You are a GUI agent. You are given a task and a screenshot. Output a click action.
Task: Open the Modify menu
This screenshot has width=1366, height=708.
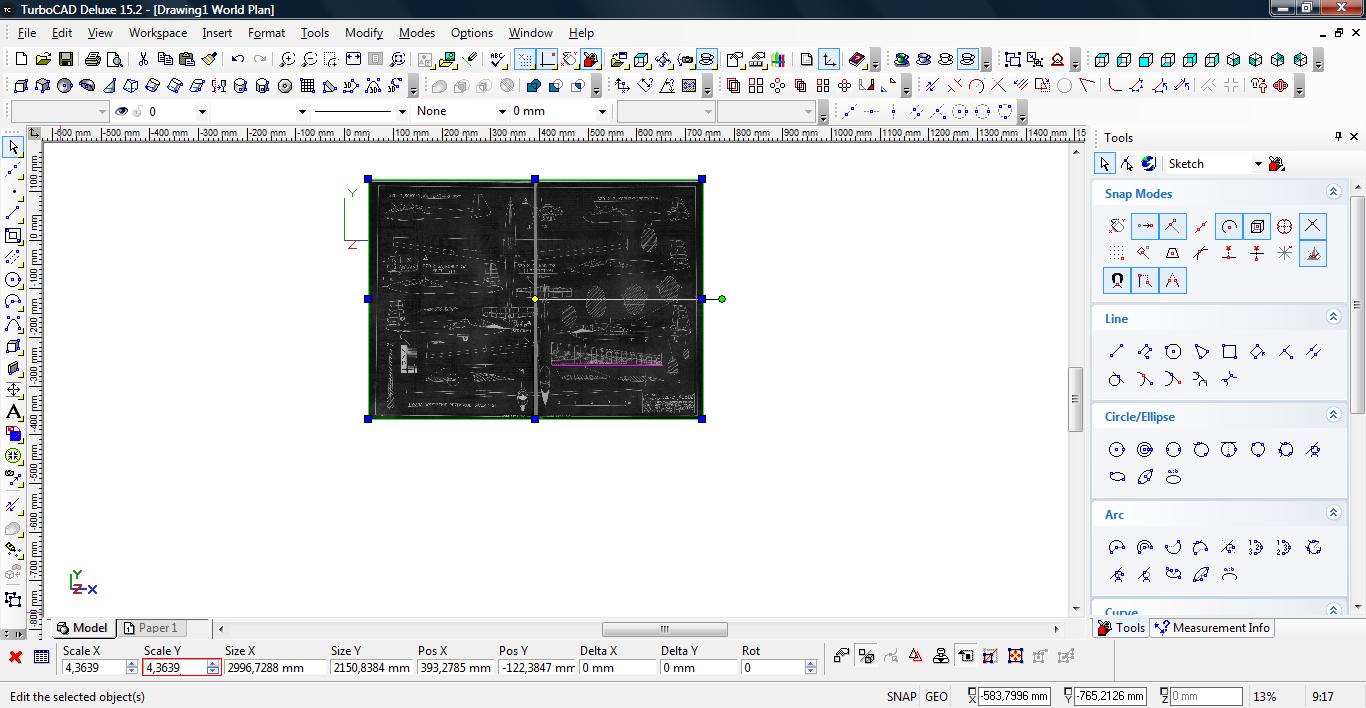point(364,32)
